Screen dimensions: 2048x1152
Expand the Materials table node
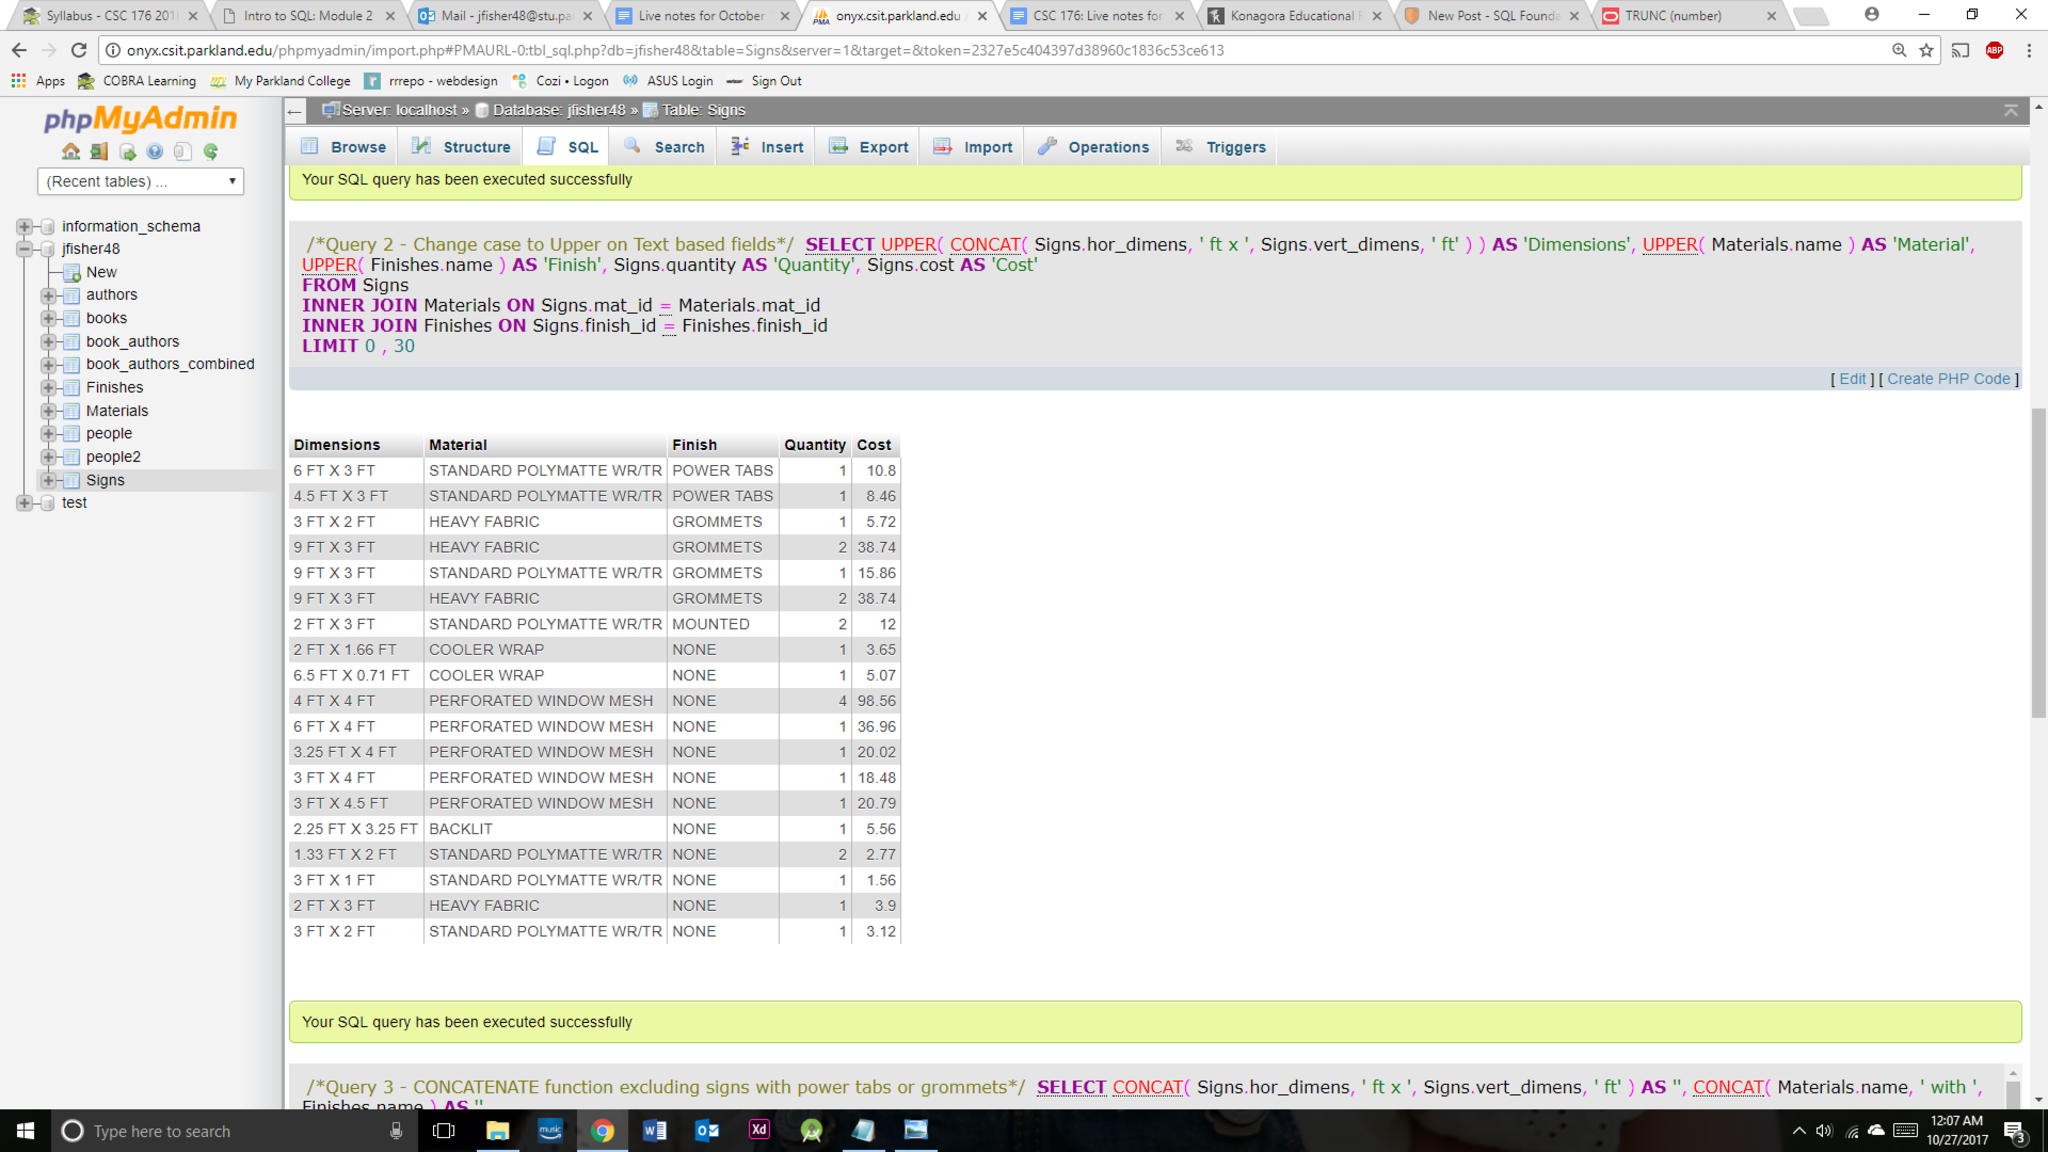click(48, 411)
